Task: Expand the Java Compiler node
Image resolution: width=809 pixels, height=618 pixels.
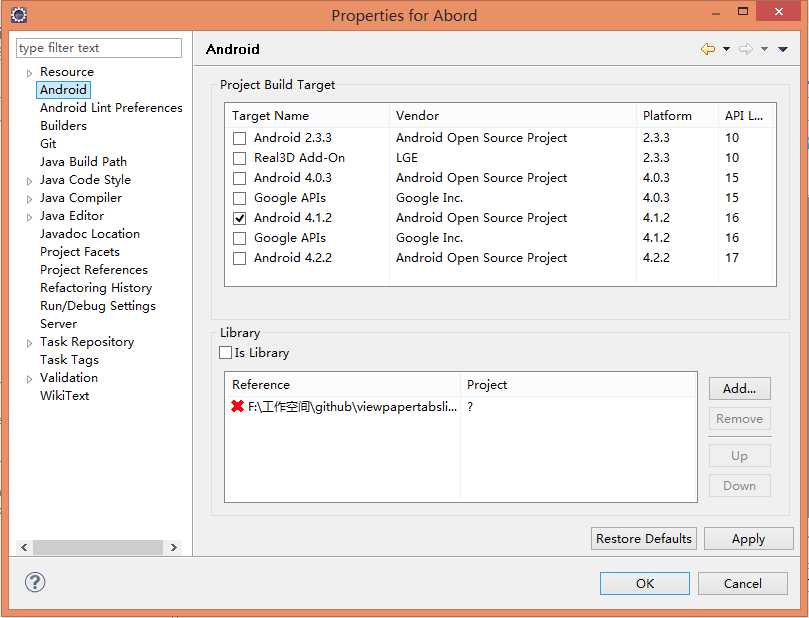Action: click(x=29, y=199)
